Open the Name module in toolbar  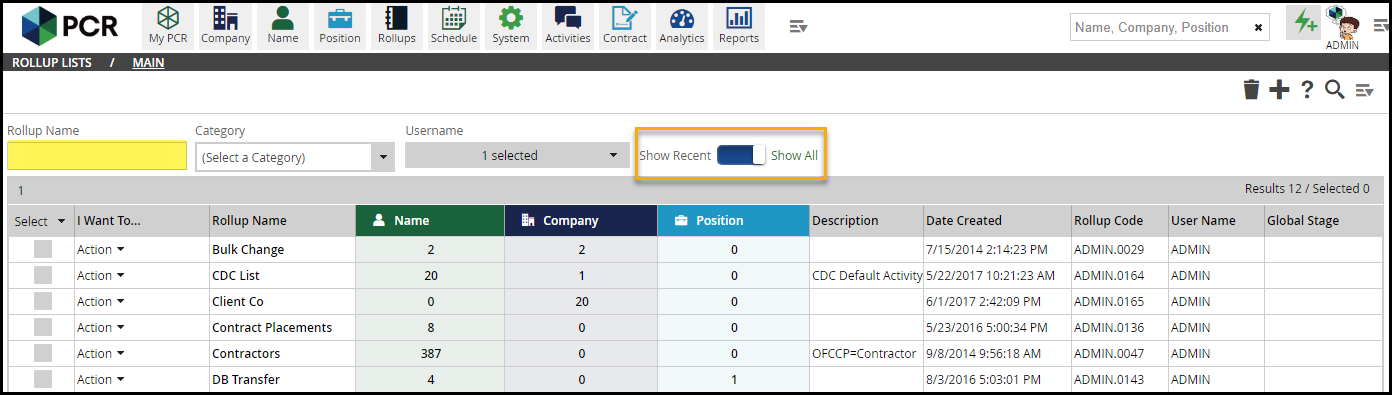(x=283, y=27)
